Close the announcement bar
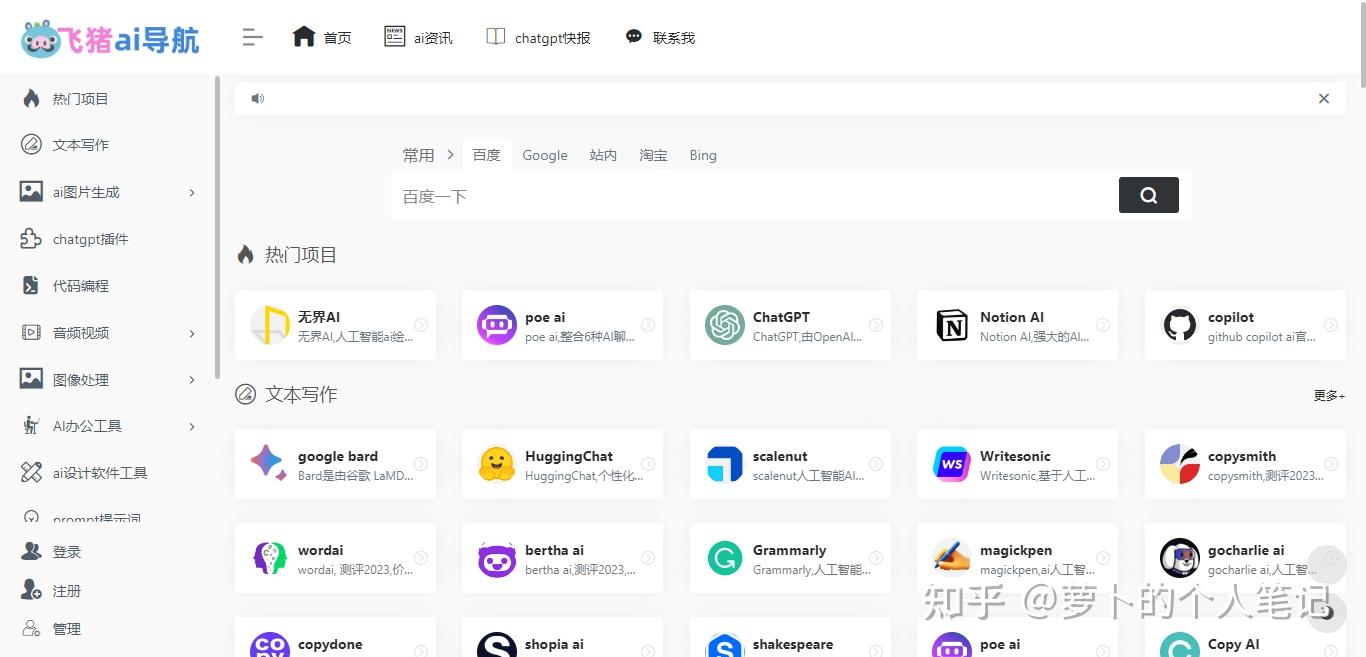 1324,98
